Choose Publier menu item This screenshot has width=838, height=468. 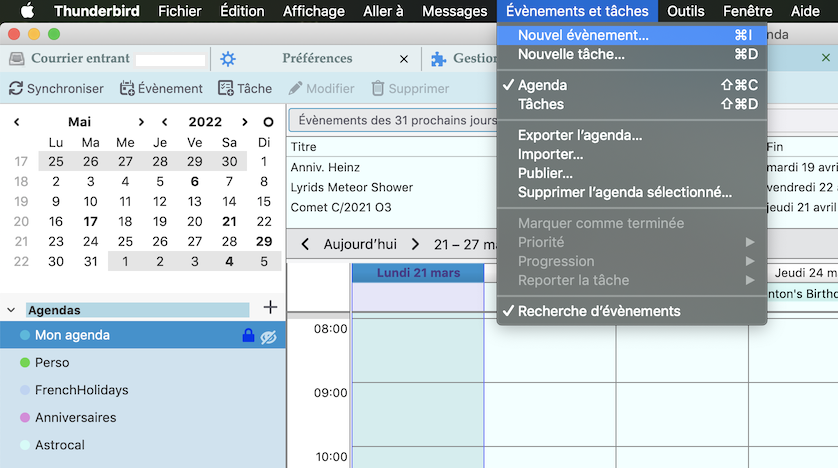point(632,173)
